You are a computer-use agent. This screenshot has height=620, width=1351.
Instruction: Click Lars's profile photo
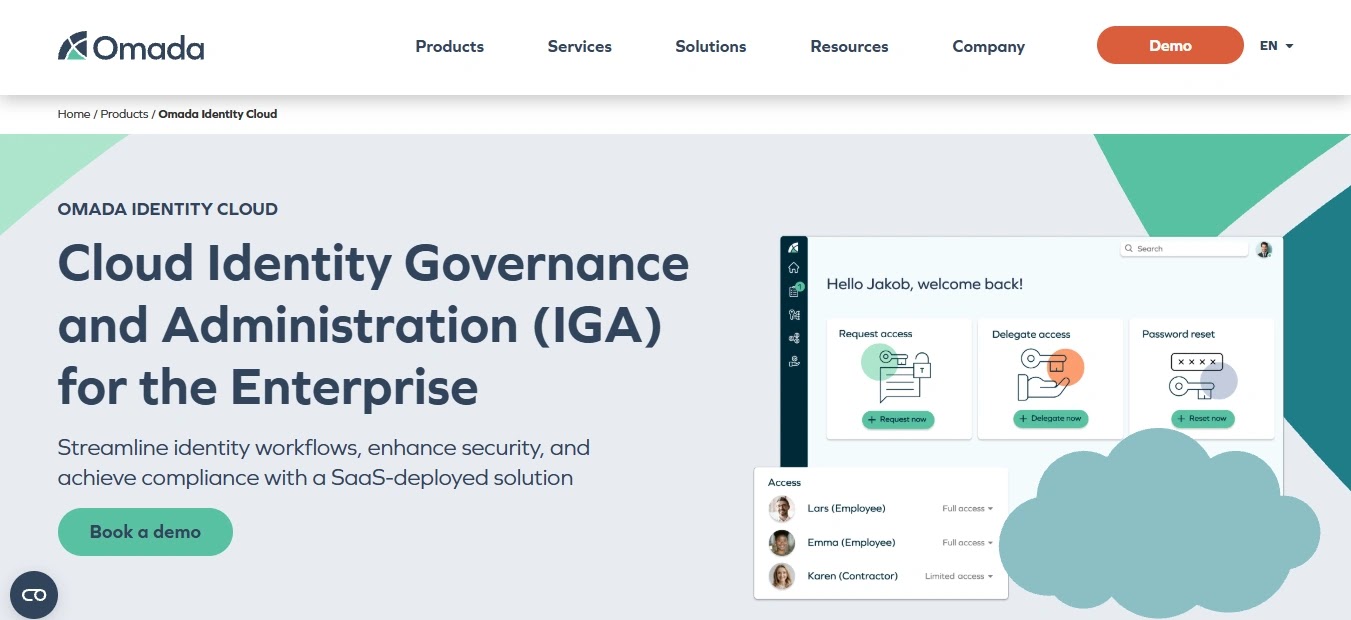[x=782, y=509]
